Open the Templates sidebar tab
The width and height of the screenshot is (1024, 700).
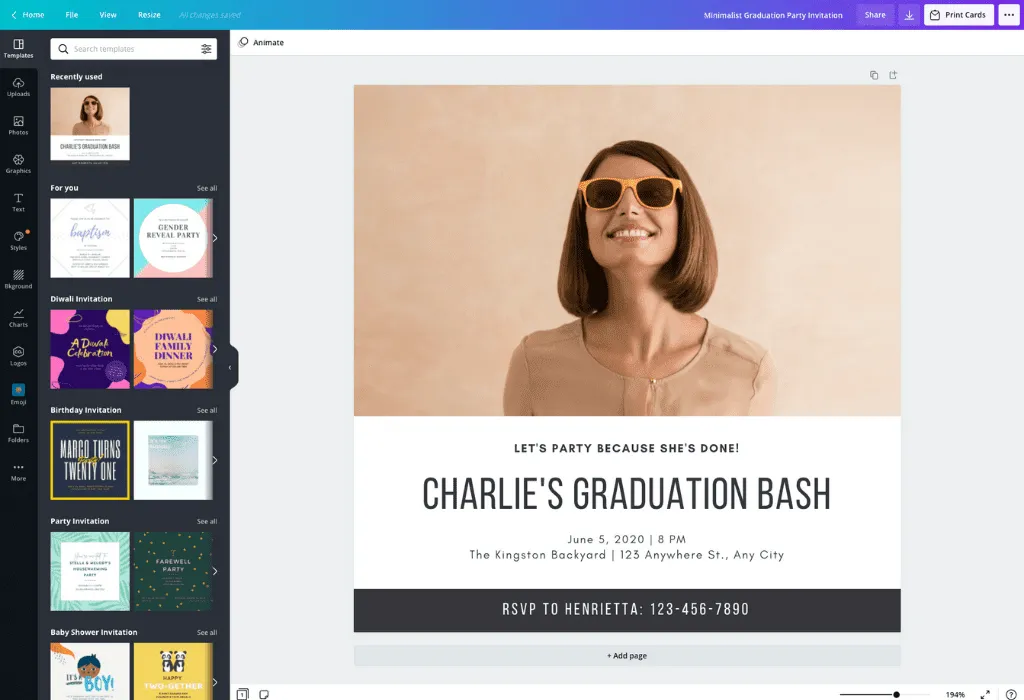[x=18, y=49]
